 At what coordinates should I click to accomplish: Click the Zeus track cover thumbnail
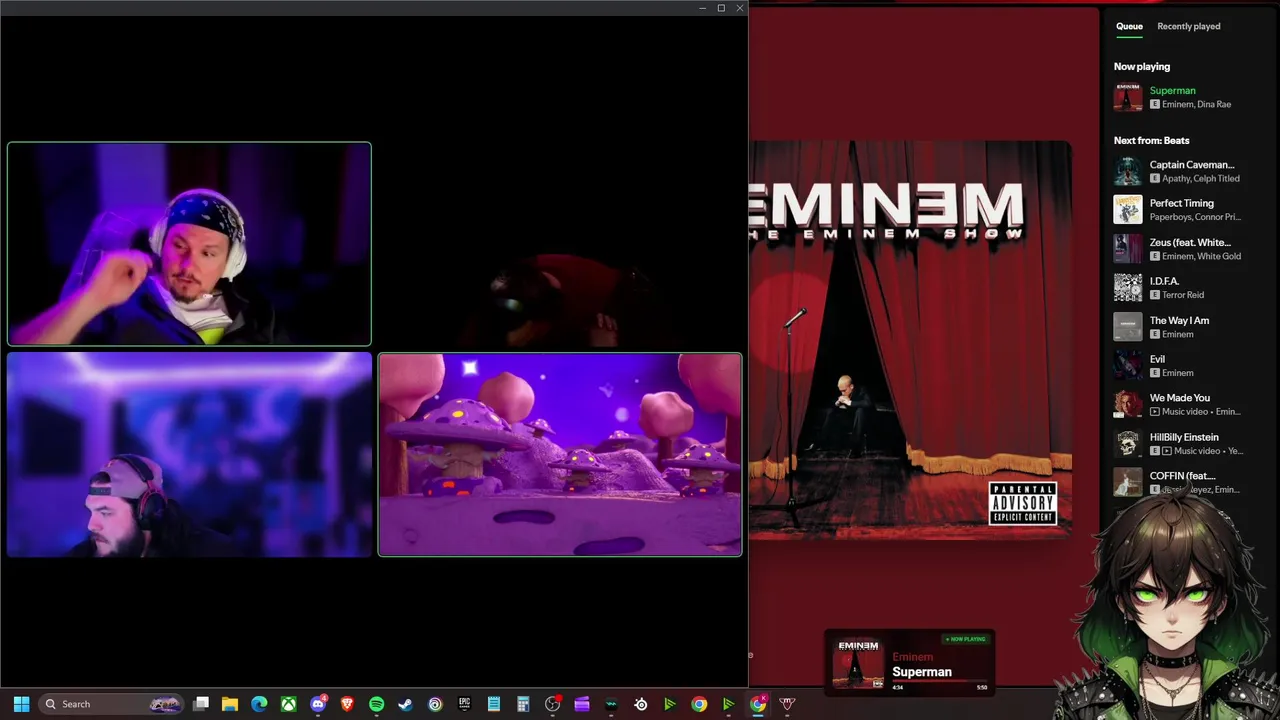[1128, 249]
